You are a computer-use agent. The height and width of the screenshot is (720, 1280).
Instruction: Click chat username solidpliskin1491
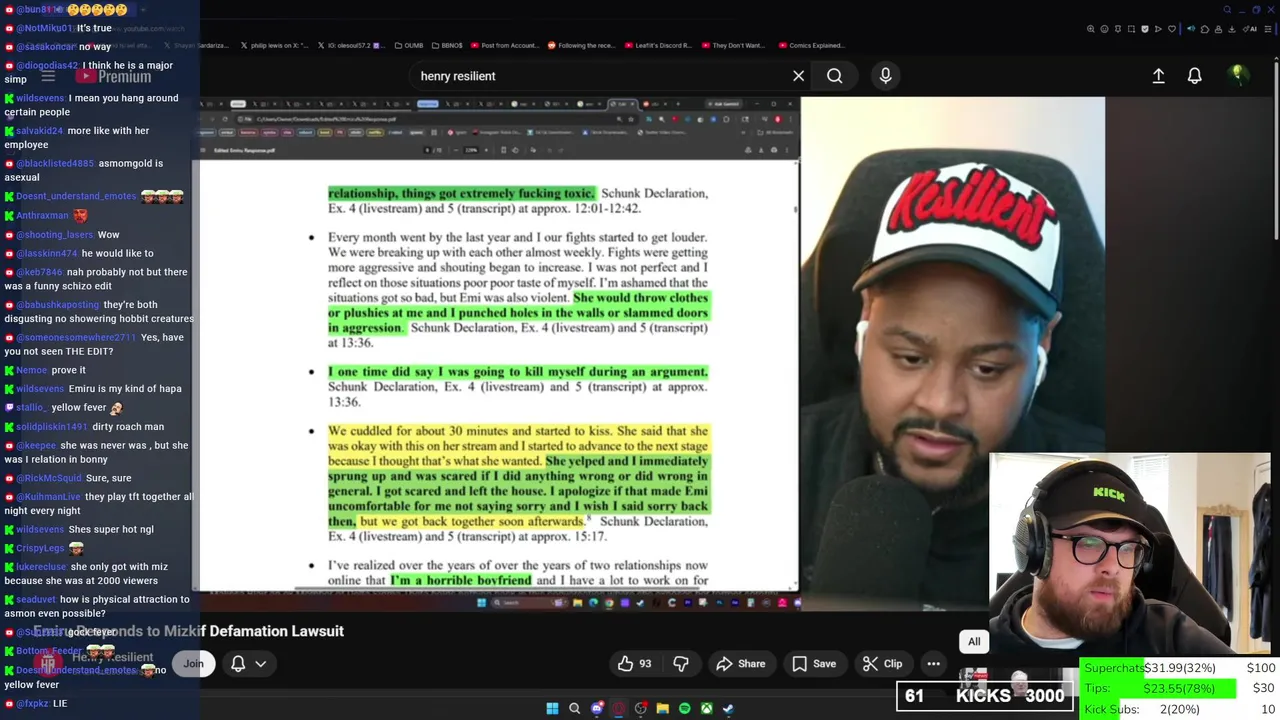(x=51, y=427)
